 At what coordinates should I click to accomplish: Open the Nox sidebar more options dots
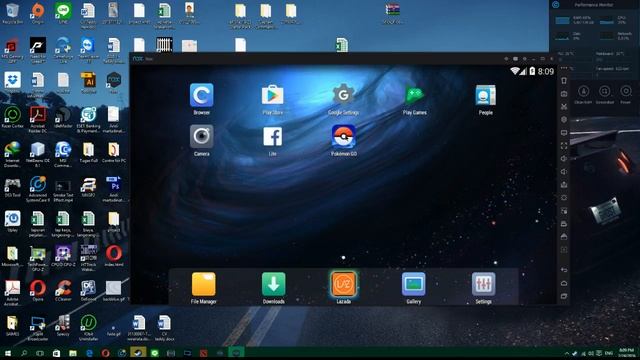point(564,68)
